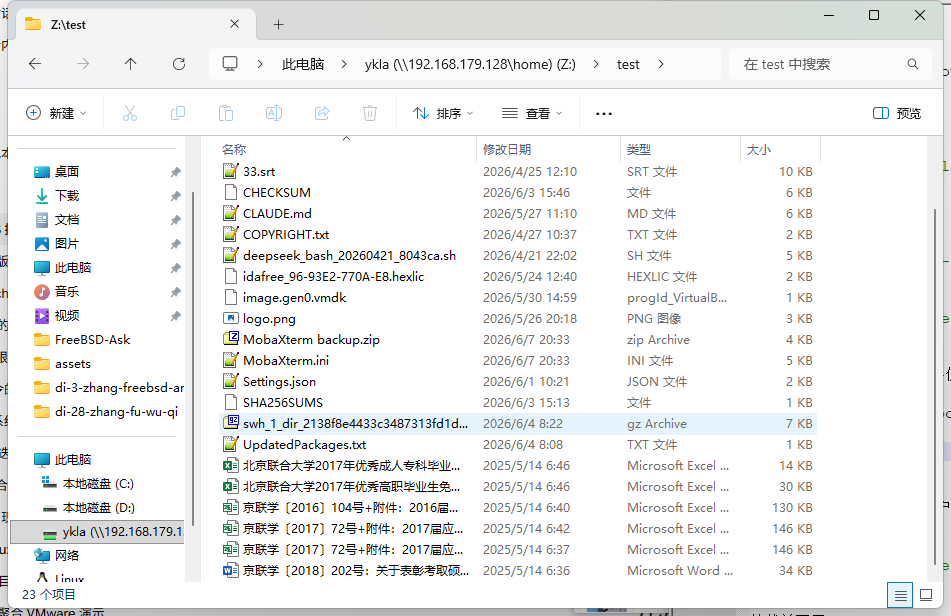Navigate up one folder level
This screenshot has height=616, width=951.
130,64
